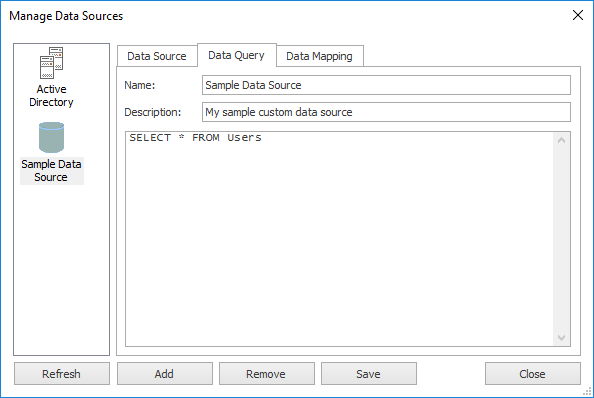The image size is (594, 398).
Task: Close the Manage Data Sources dialog with the X
Action: point(578,16)
